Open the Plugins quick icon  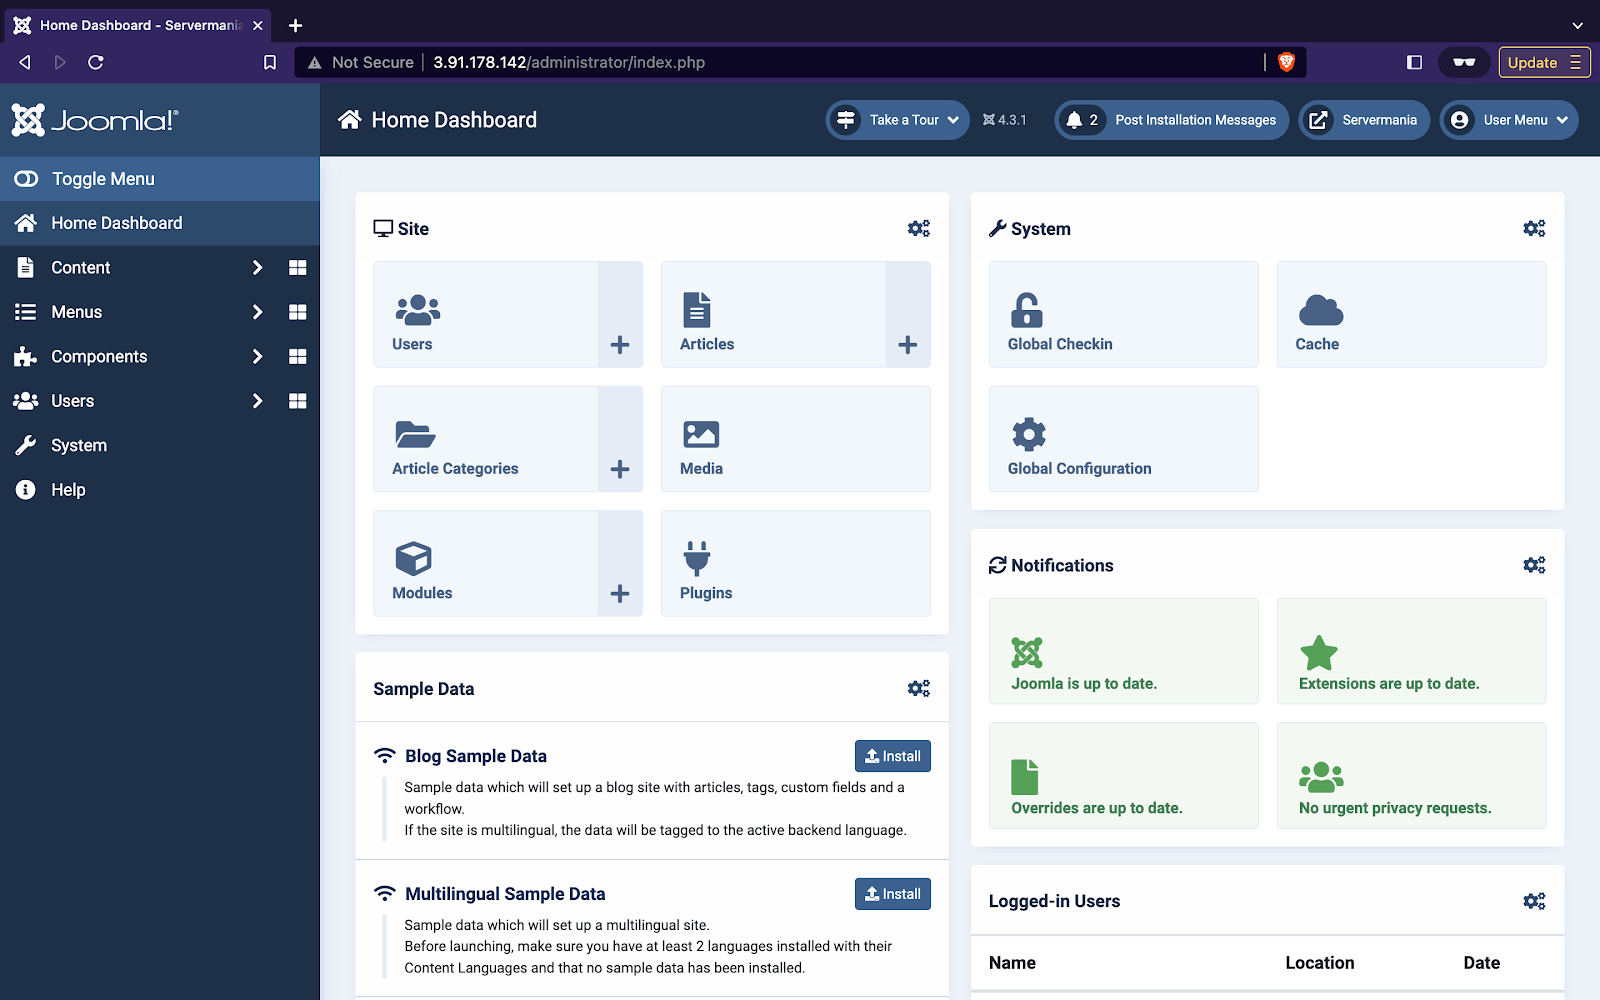click(796, 564)
